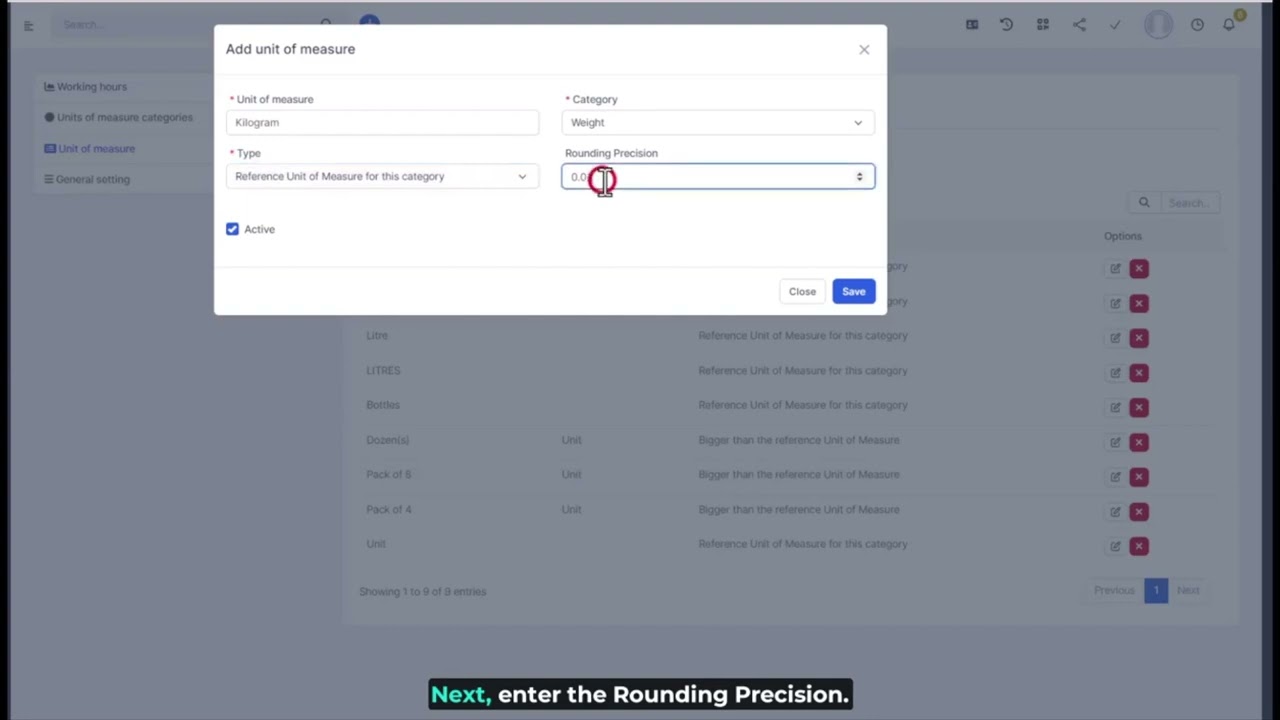Screen dimensions: 1280x720
Task: Open the notifications bell icon
Action: [x=1229, y=25]
